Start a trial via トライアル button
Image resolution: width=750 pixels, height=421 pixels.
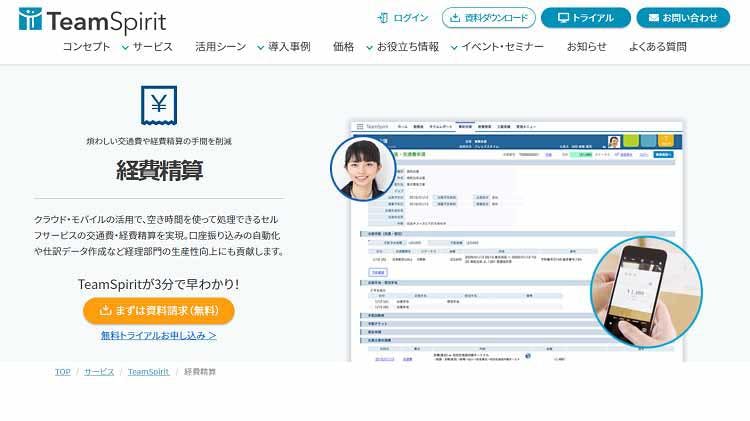[x=586, y=18]
